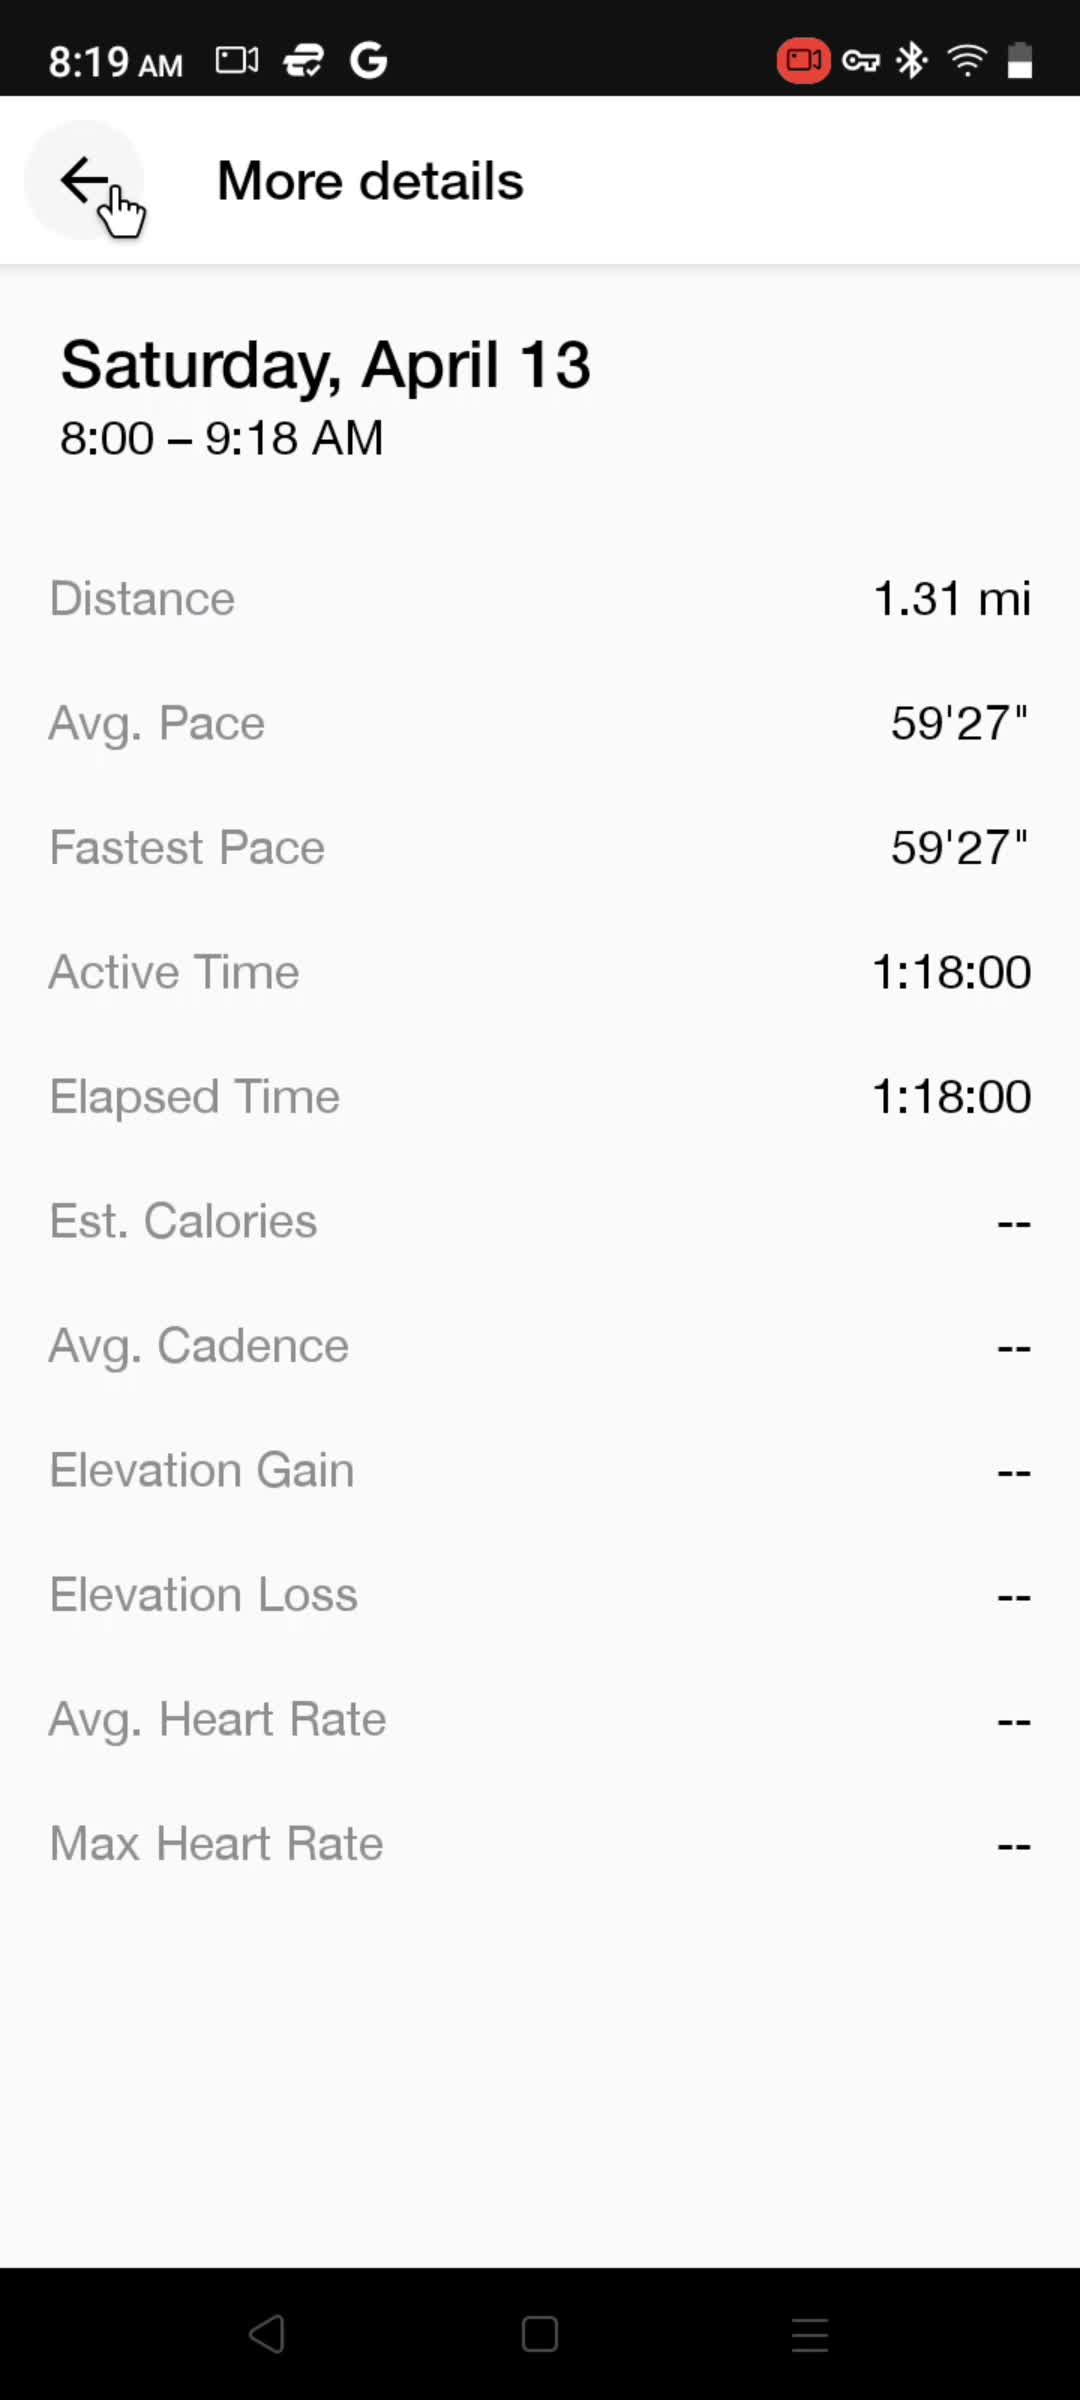This screenshot has height=2400, width=1080.
Task: Tap the battery status icon
Action: pyautogui.click(x=1019, y=61)
